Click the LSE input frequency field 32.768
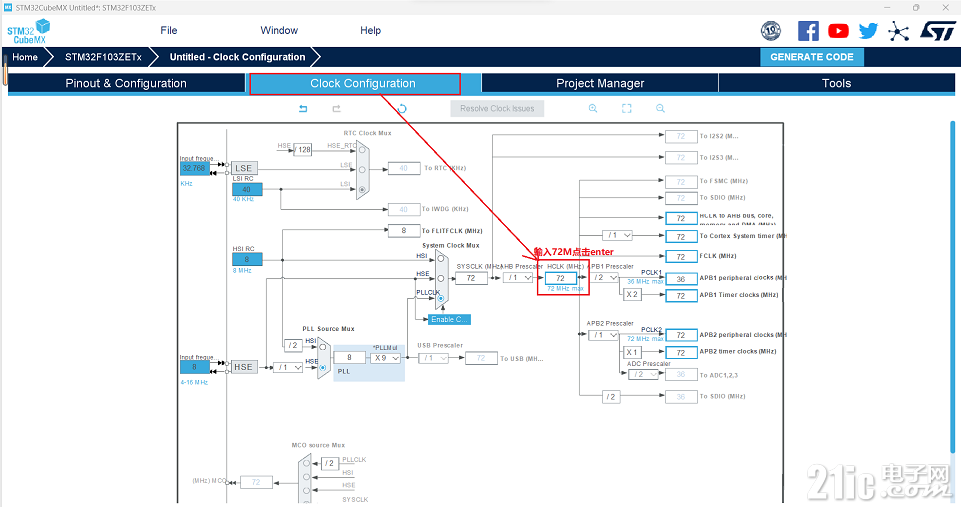The width and height of the screenshot is (961, 507). (x=194, y=168)
